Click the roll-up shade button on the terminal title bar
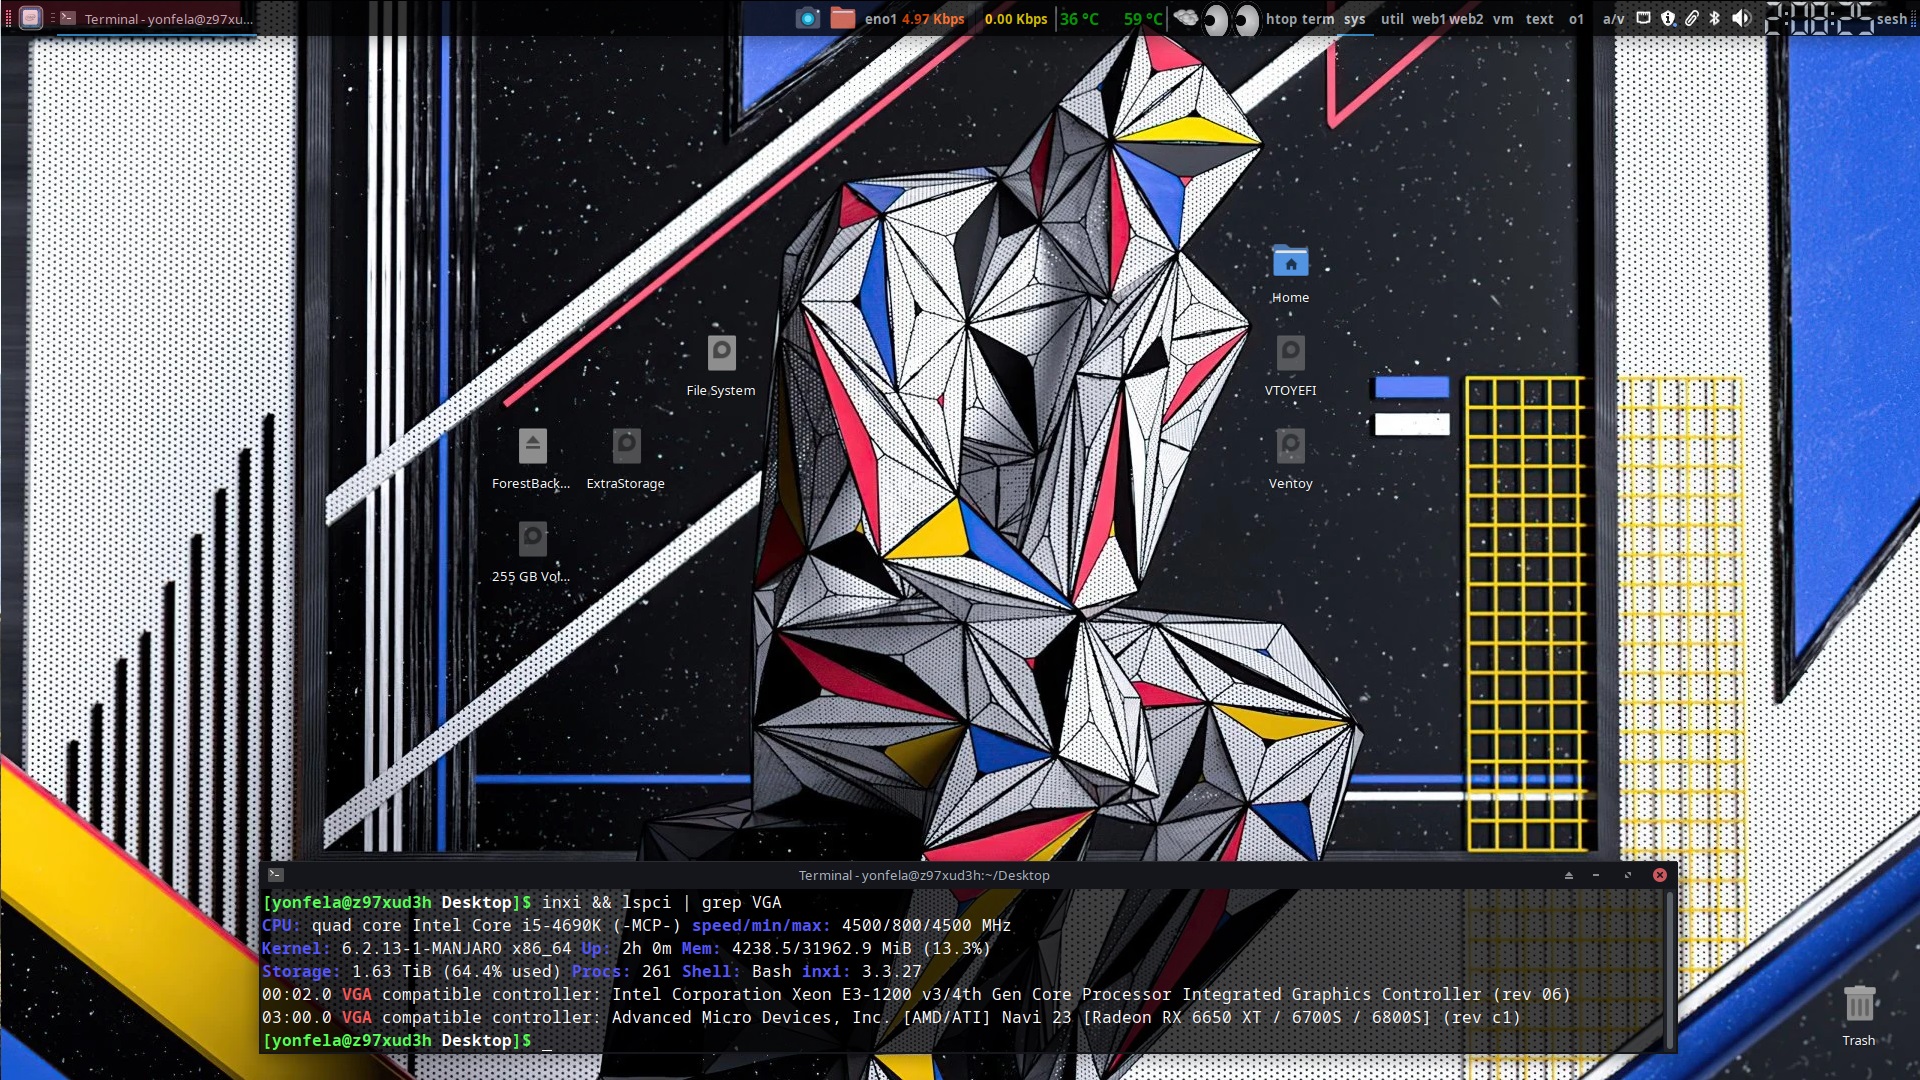This screenshot has height=1080, width=1920. coord(1568,875)
